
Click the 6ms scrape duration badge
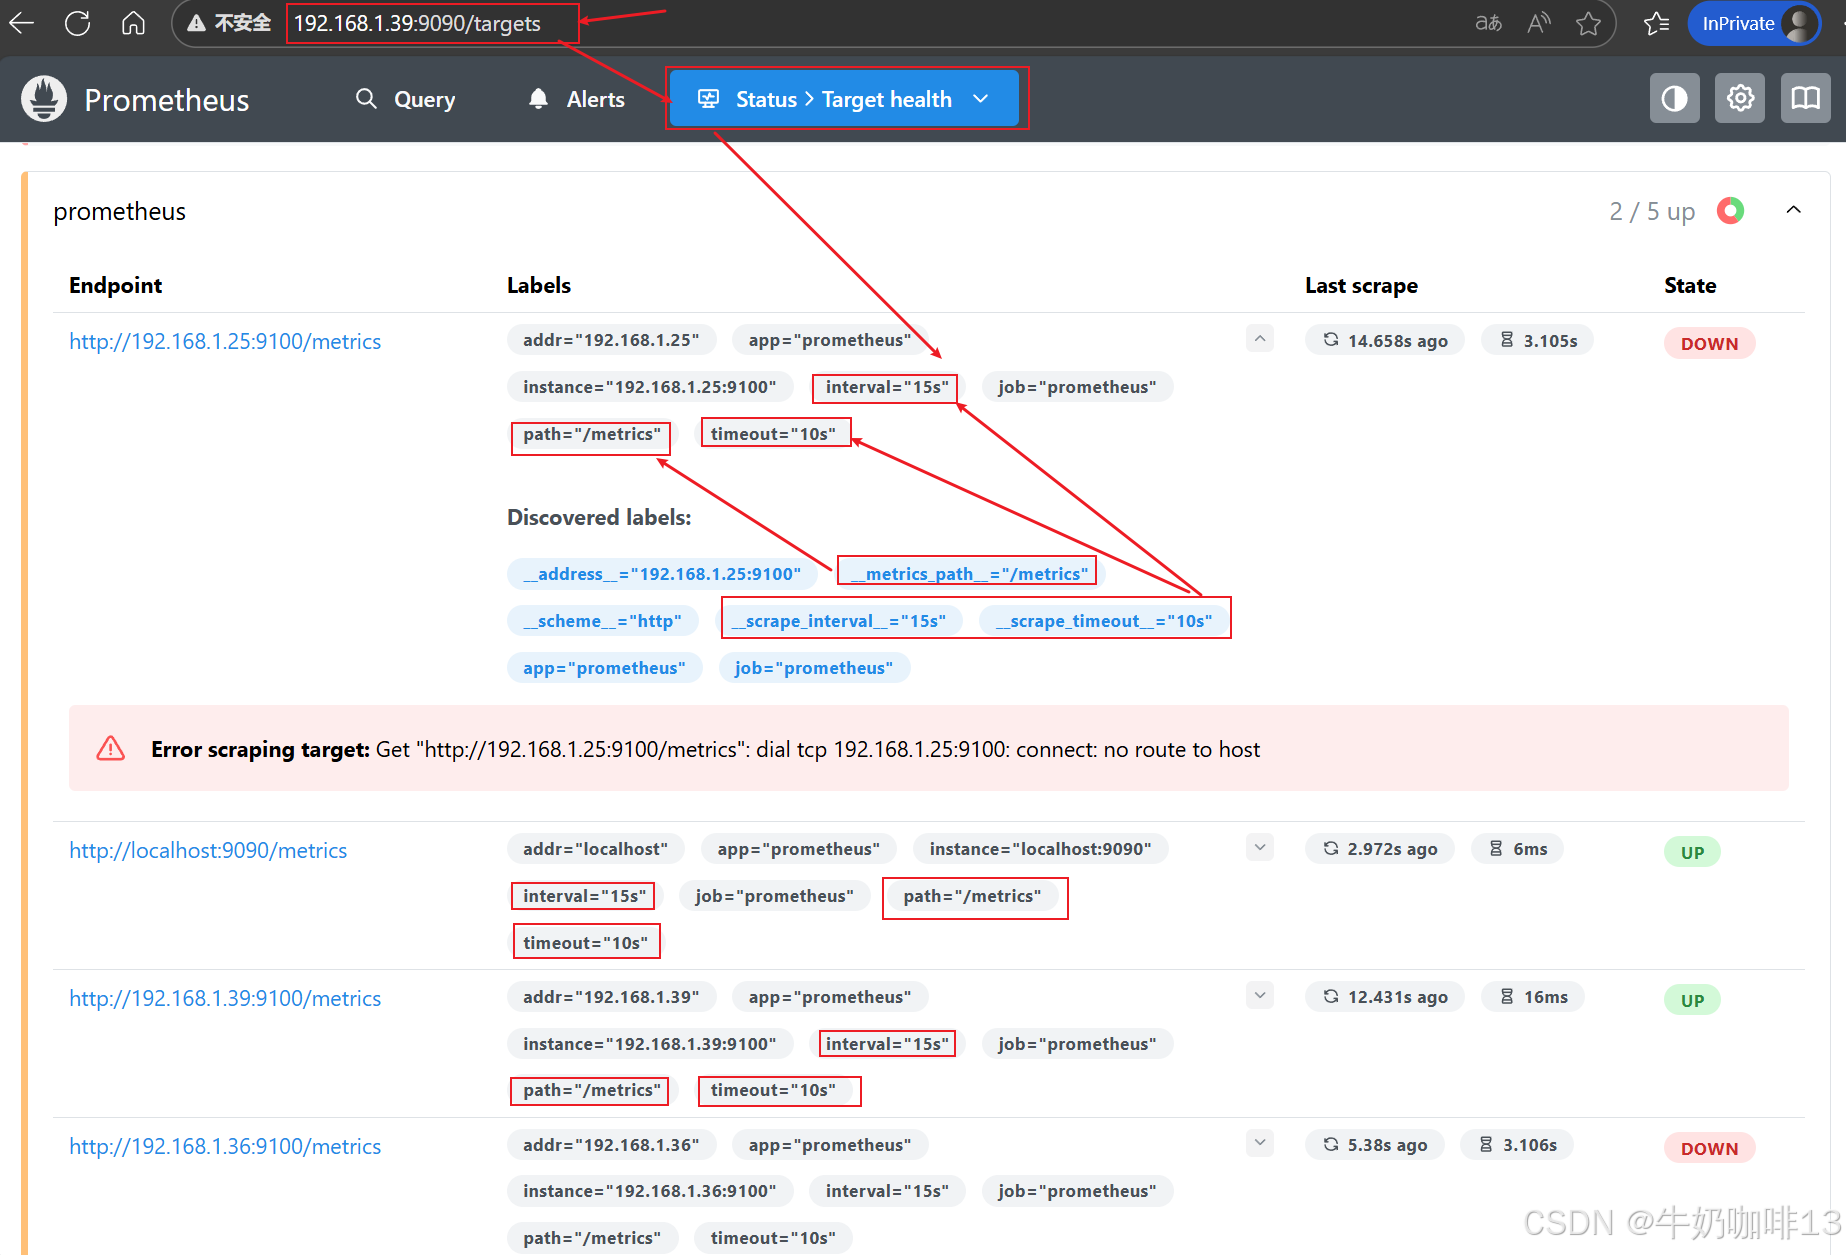click(1518, 849)
